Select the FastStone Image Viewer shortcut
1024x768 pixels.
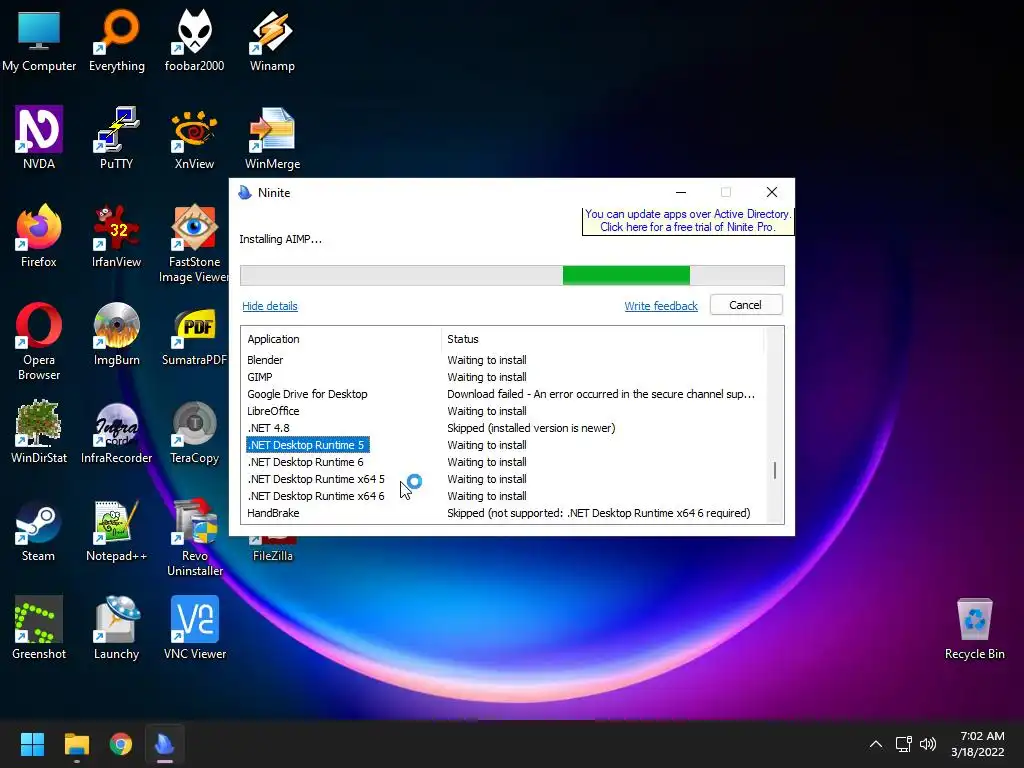pyautogui.click(x=194, y=243)
